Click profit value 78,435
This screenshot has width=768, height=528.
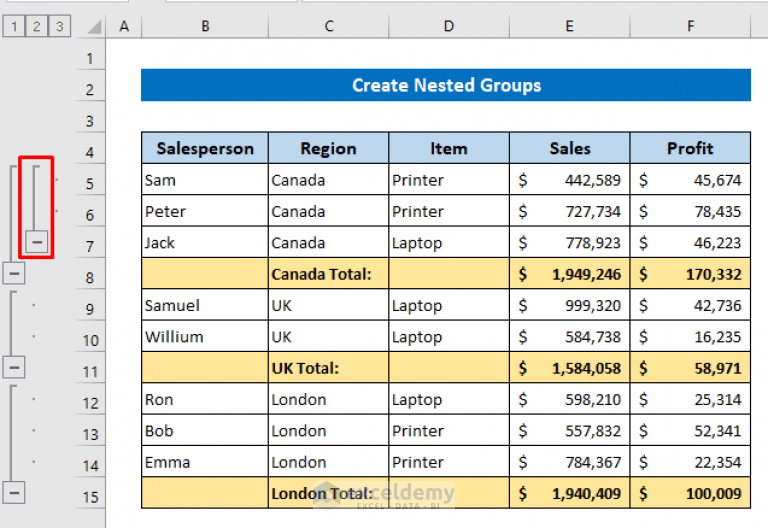690,211
